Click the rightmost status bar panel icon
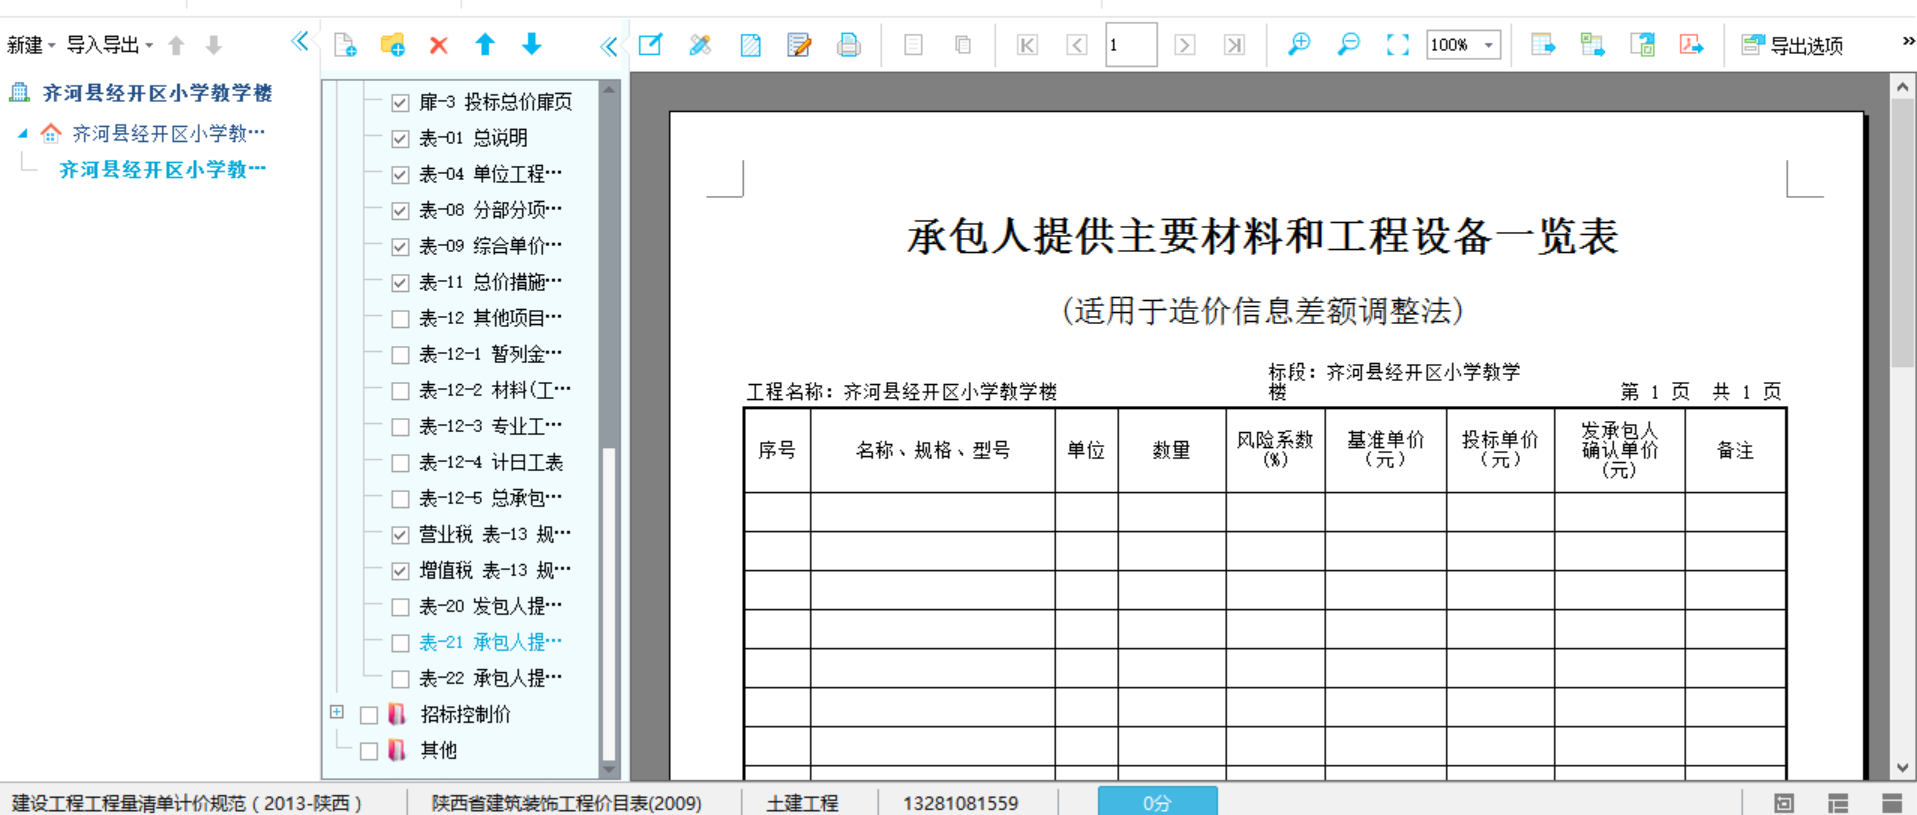This screenshot has width=1917, height=815. tap(1892, 803)
